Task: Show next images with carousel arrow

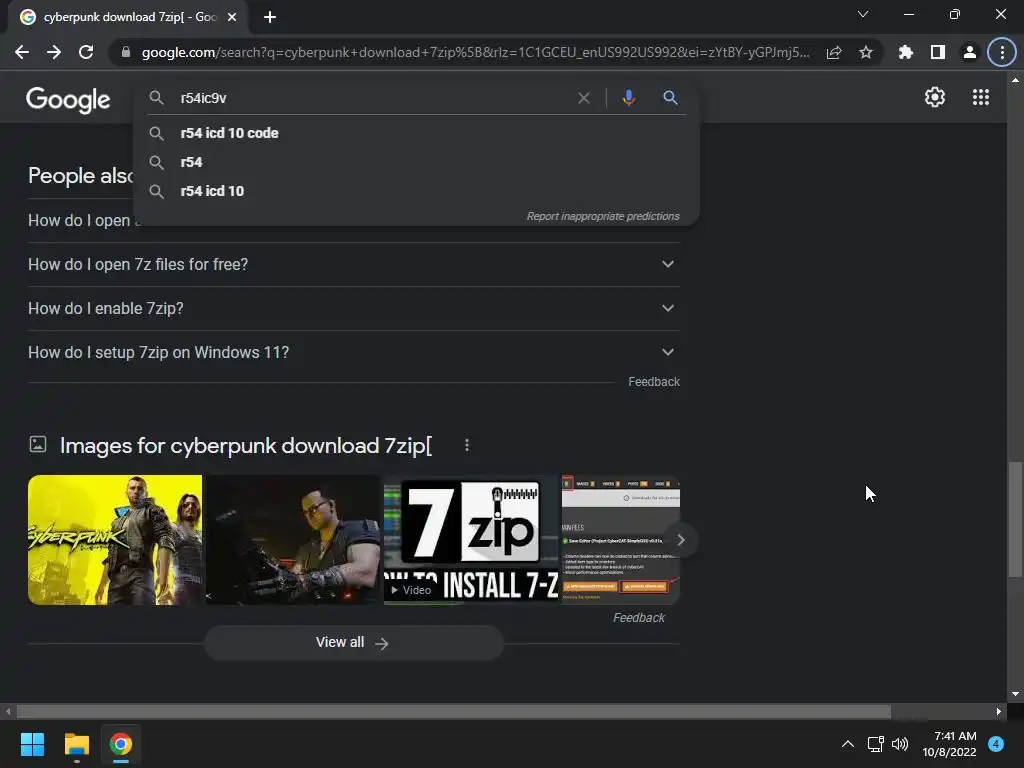Action: [x=680, y=540]
